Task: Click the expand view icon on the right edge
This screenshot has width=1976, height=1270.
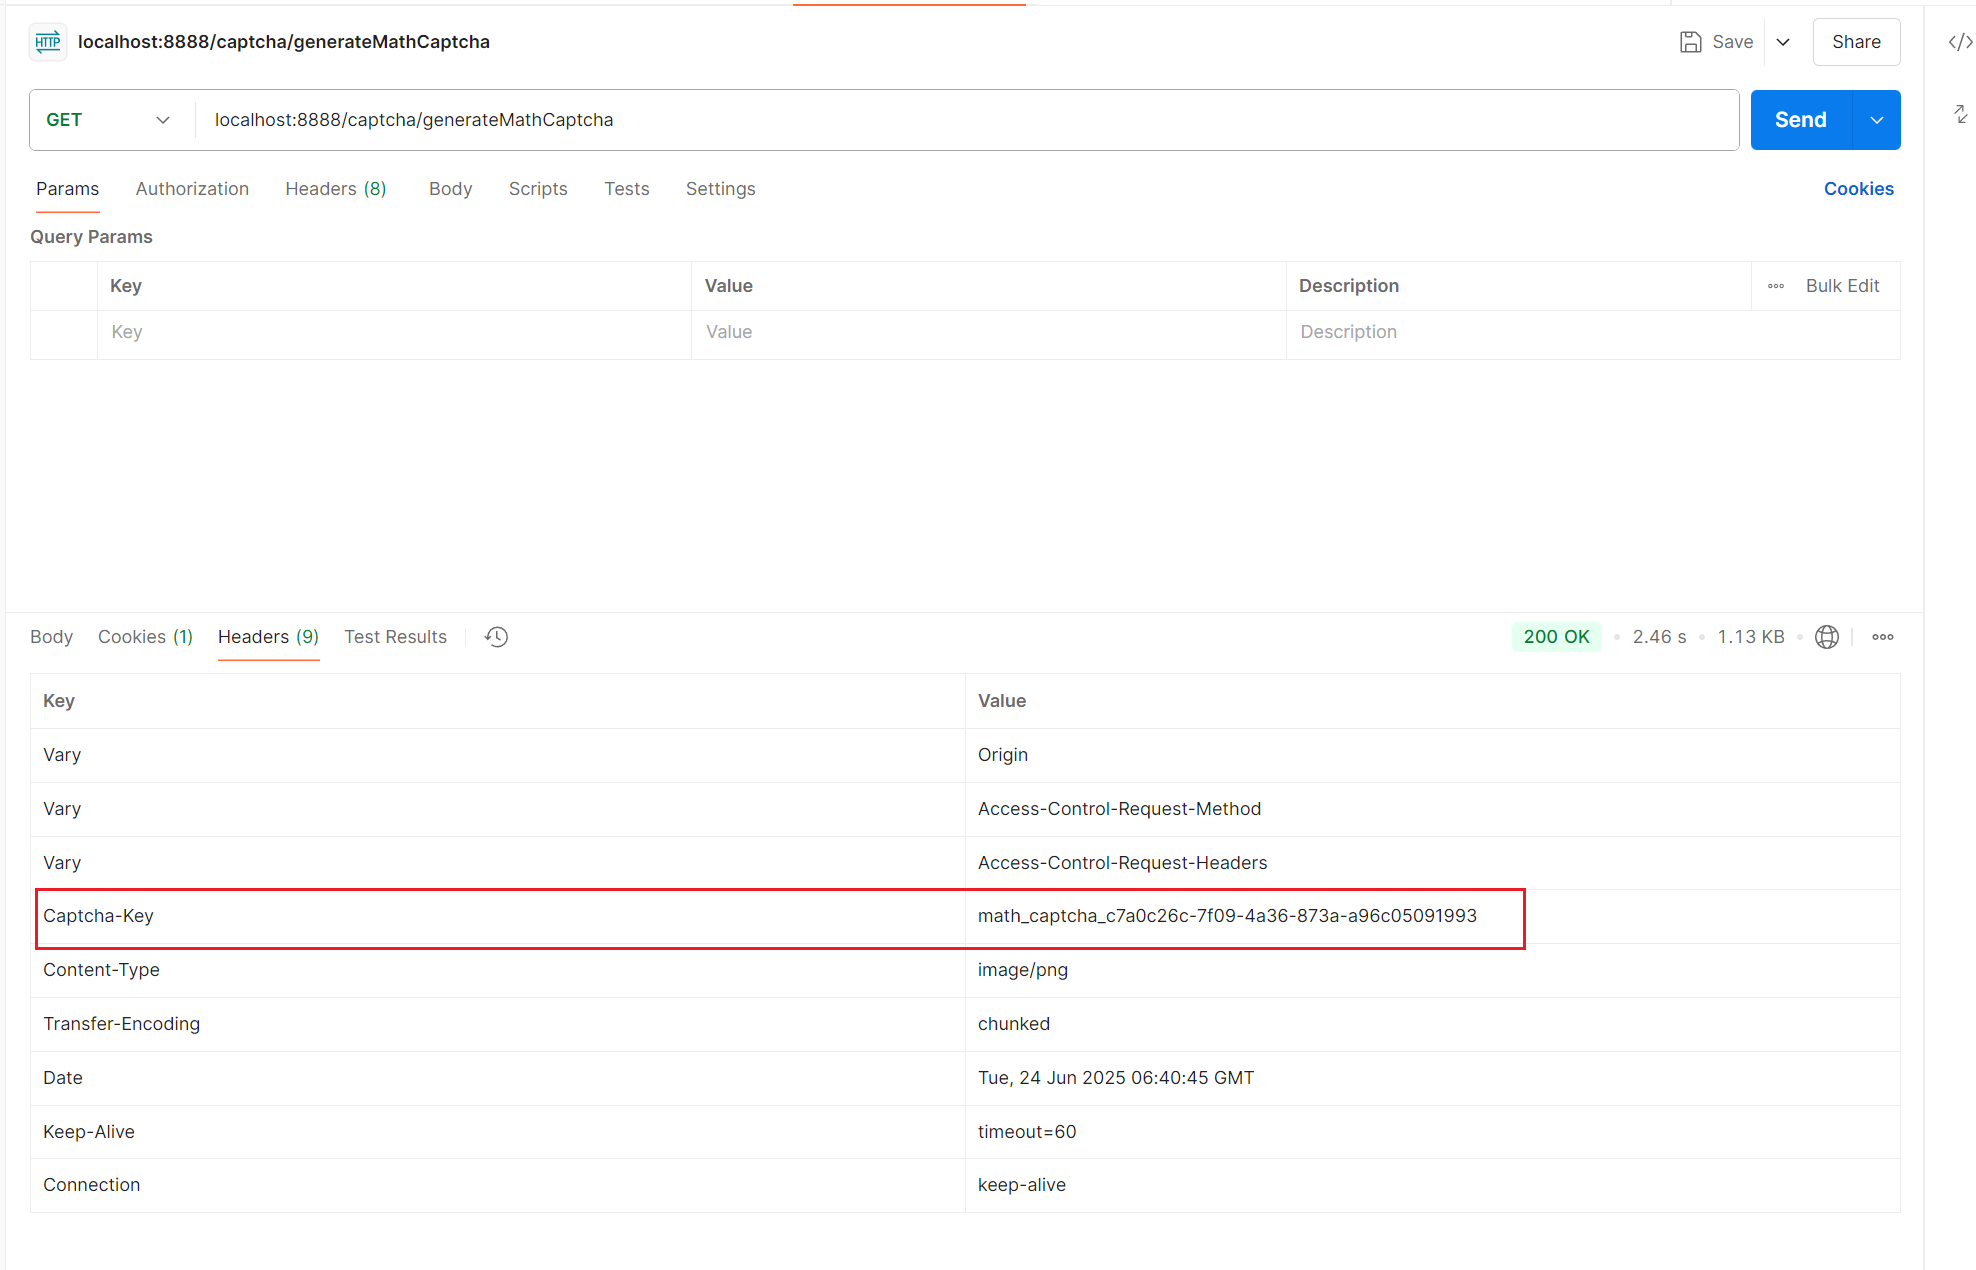Action: click(1958, 114)
